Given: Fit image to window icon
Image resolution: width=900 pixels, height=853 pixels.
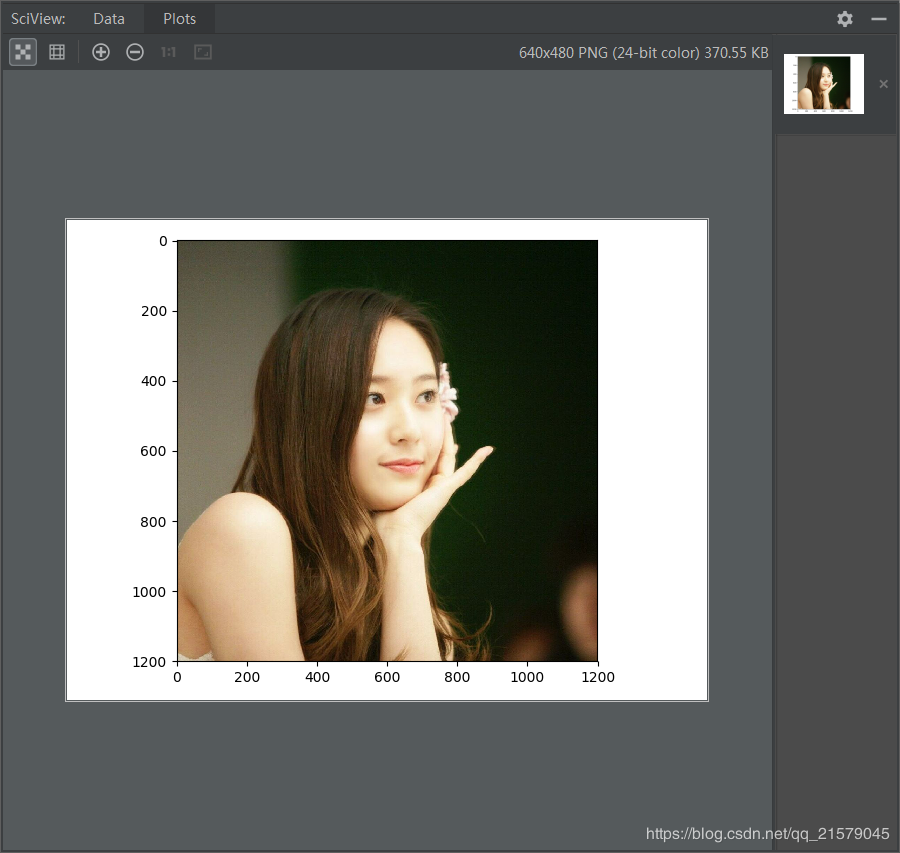Looking at the screenshot, I should (203, 52).
